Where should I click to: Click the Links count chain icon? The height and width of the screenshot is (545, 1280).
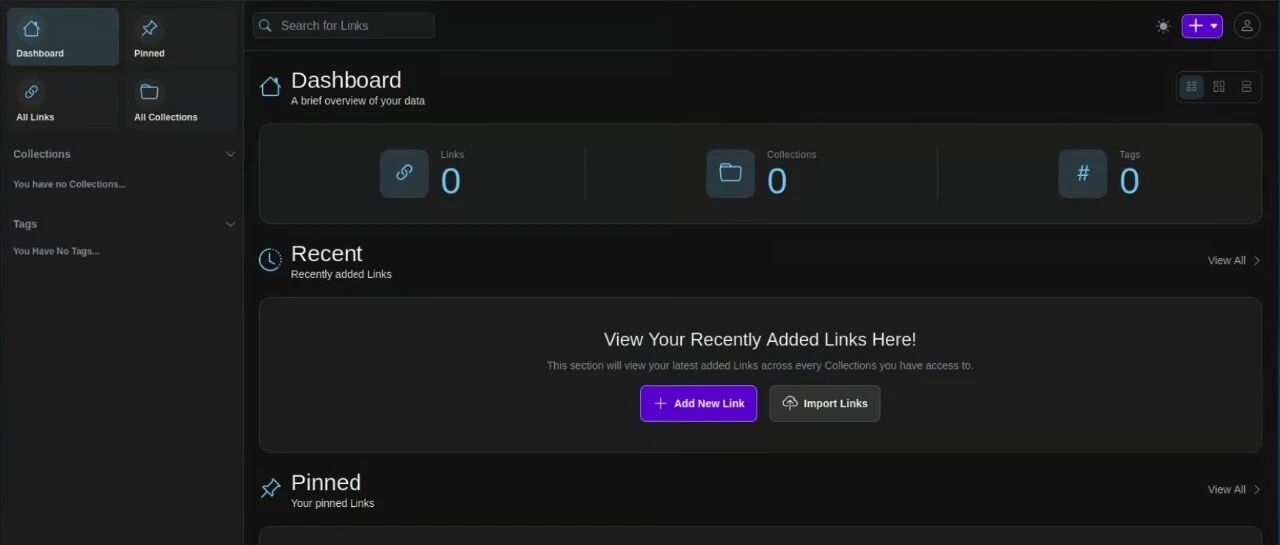[x=404, y=173]
